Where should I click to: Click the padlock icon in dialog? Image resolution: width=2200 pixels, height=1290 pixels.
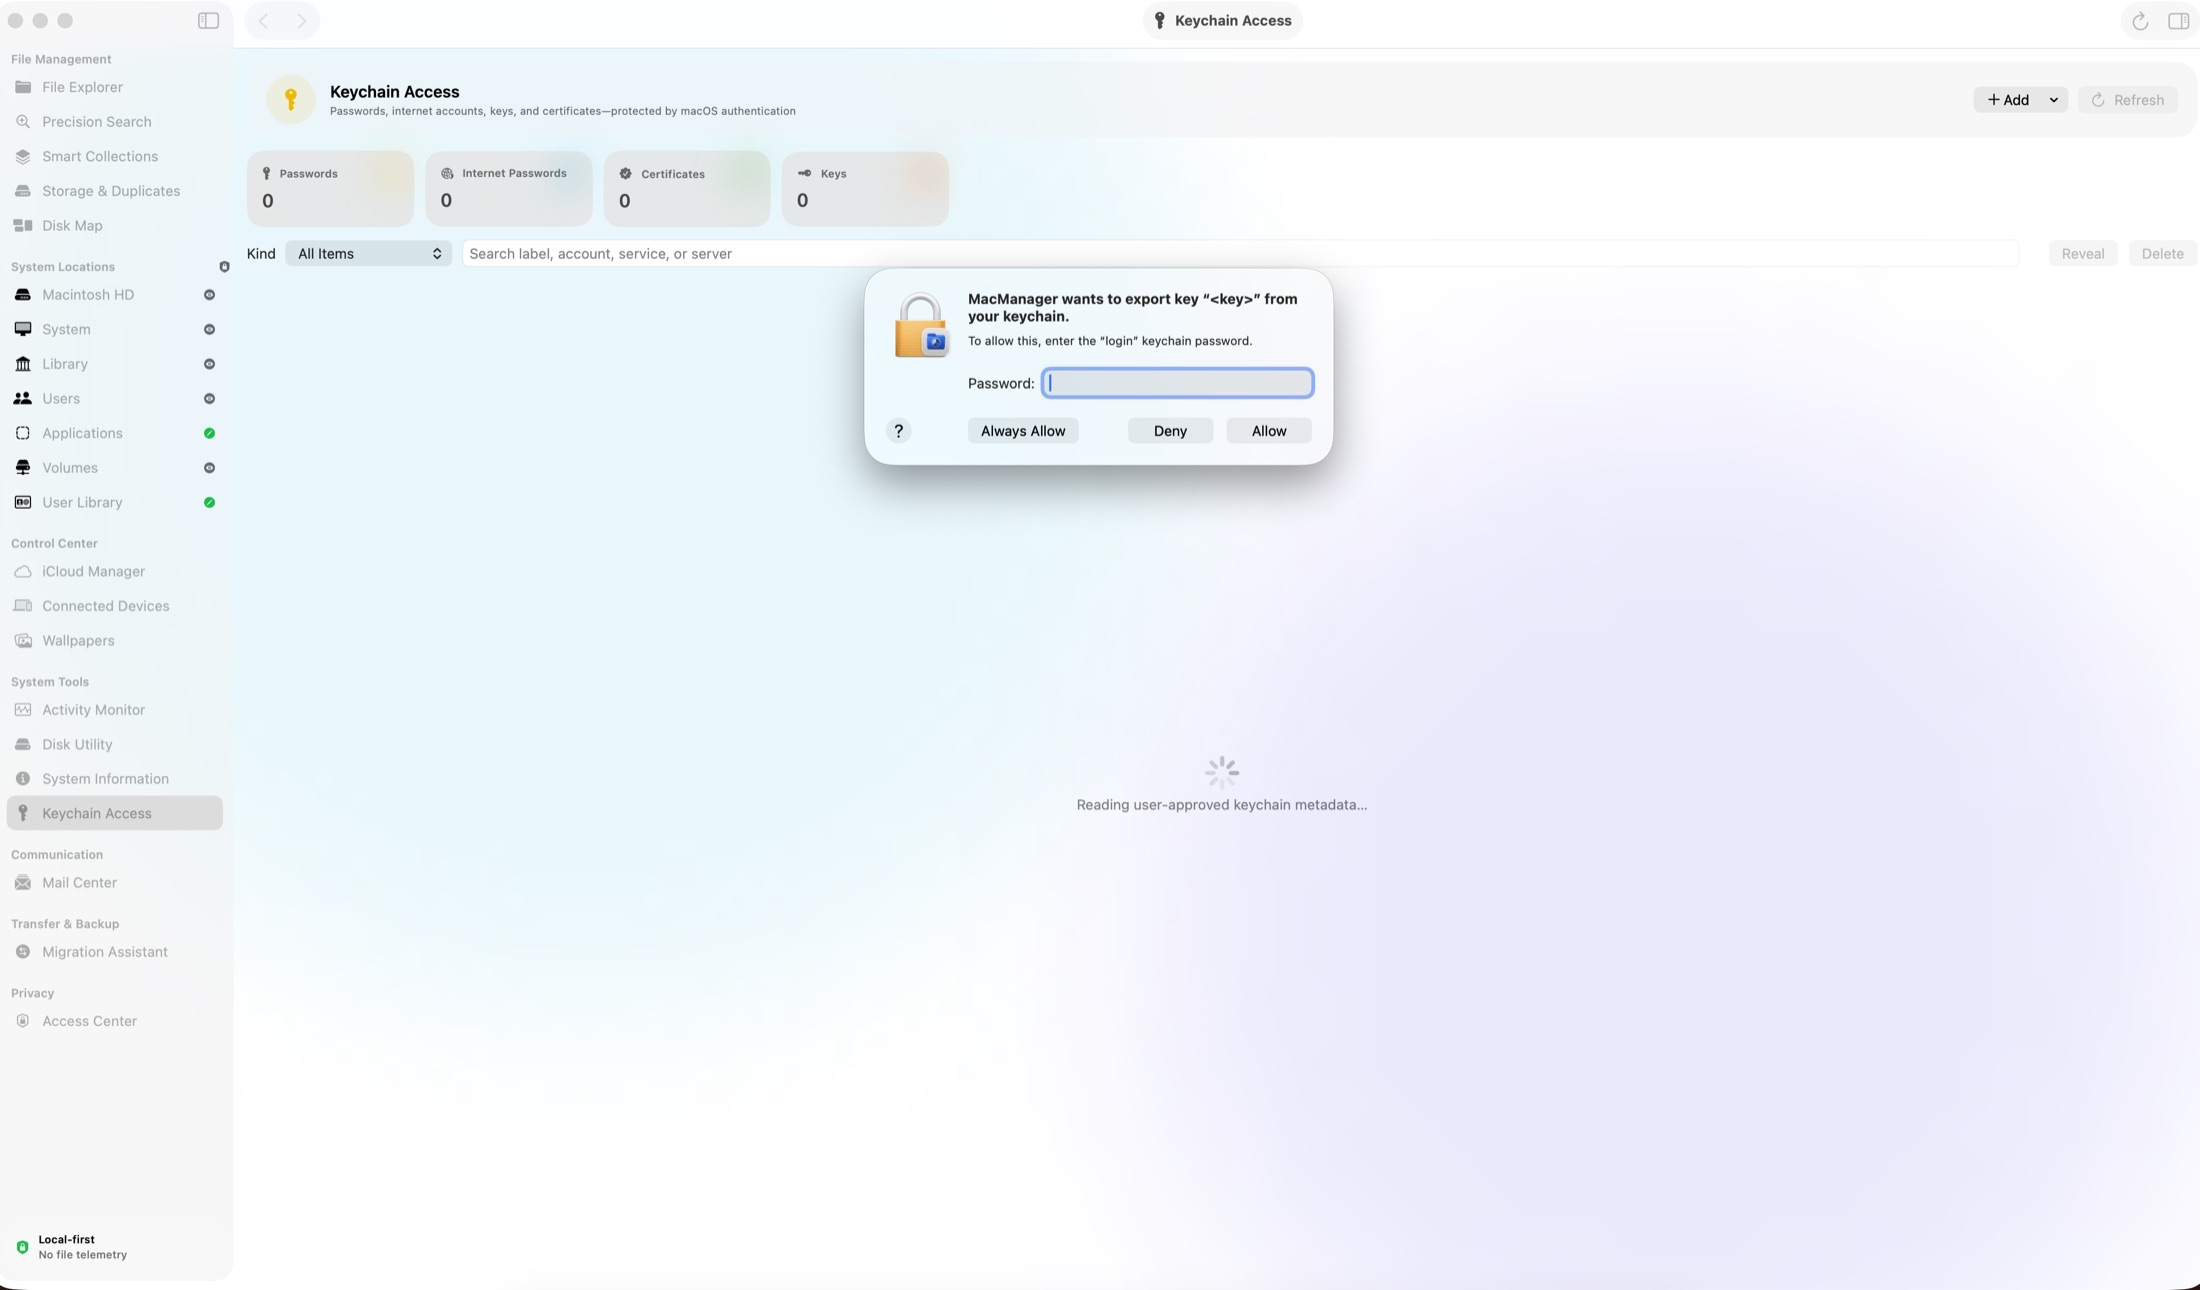point(920,326)
